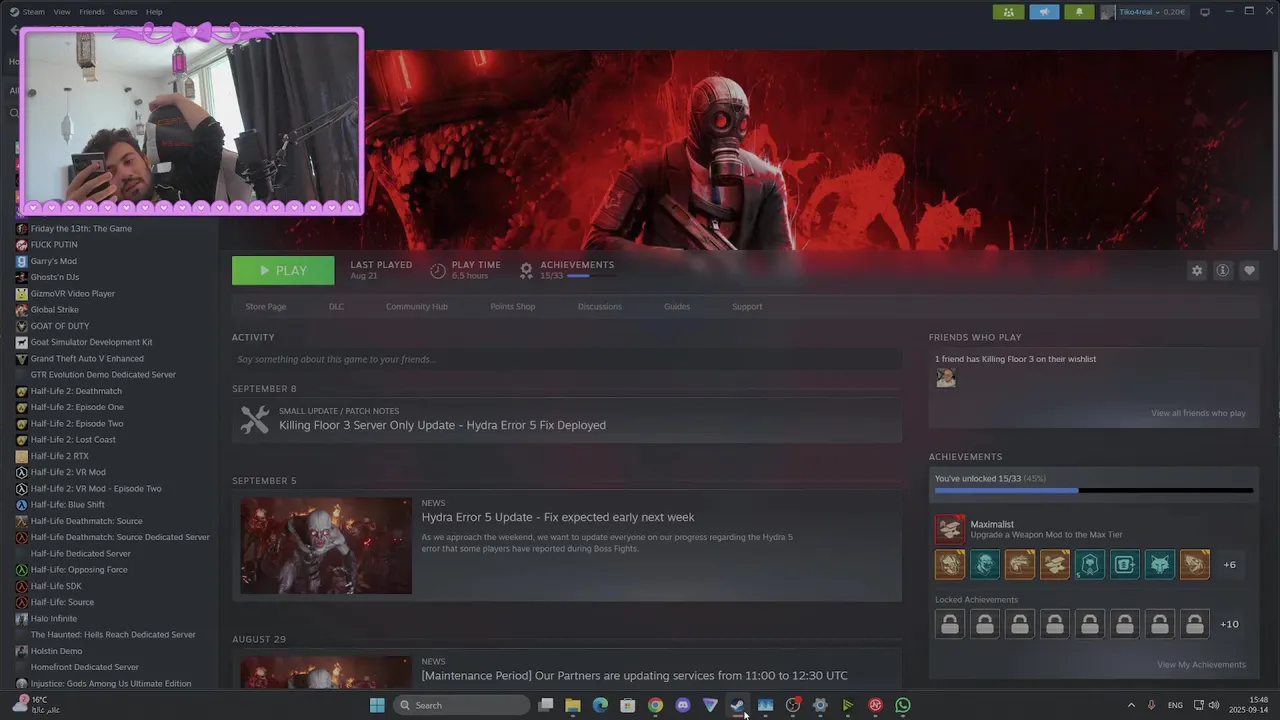Open friend avatar under Friends Who Play
1280x720 pixels.
946,378
